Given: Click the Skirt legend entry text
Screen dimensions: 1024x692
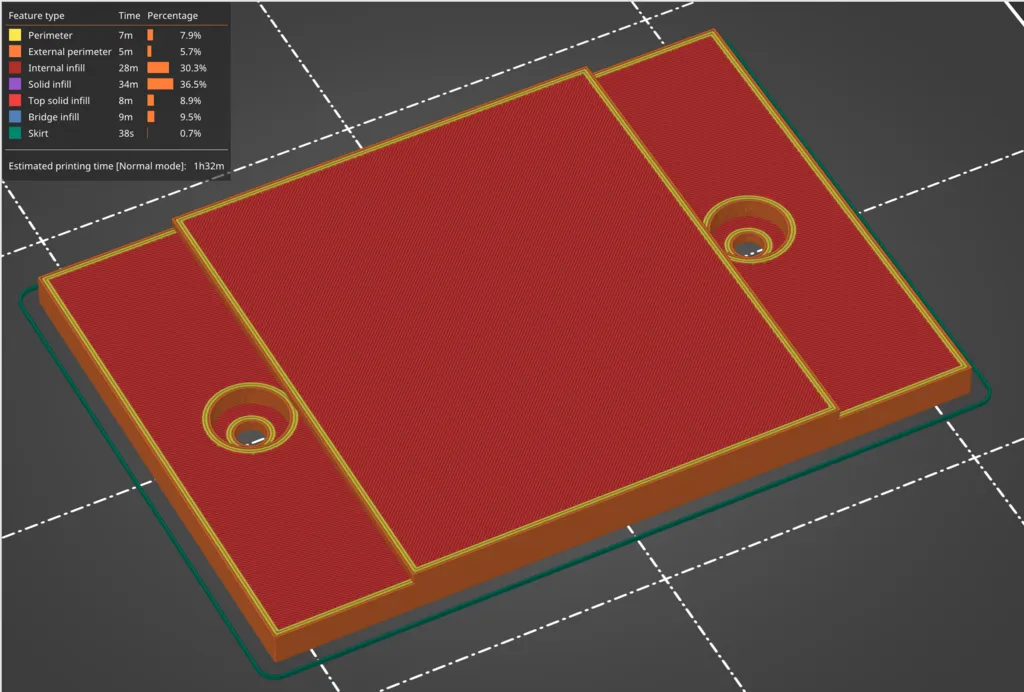Looking at the screenshot, I should coord(38,133).
